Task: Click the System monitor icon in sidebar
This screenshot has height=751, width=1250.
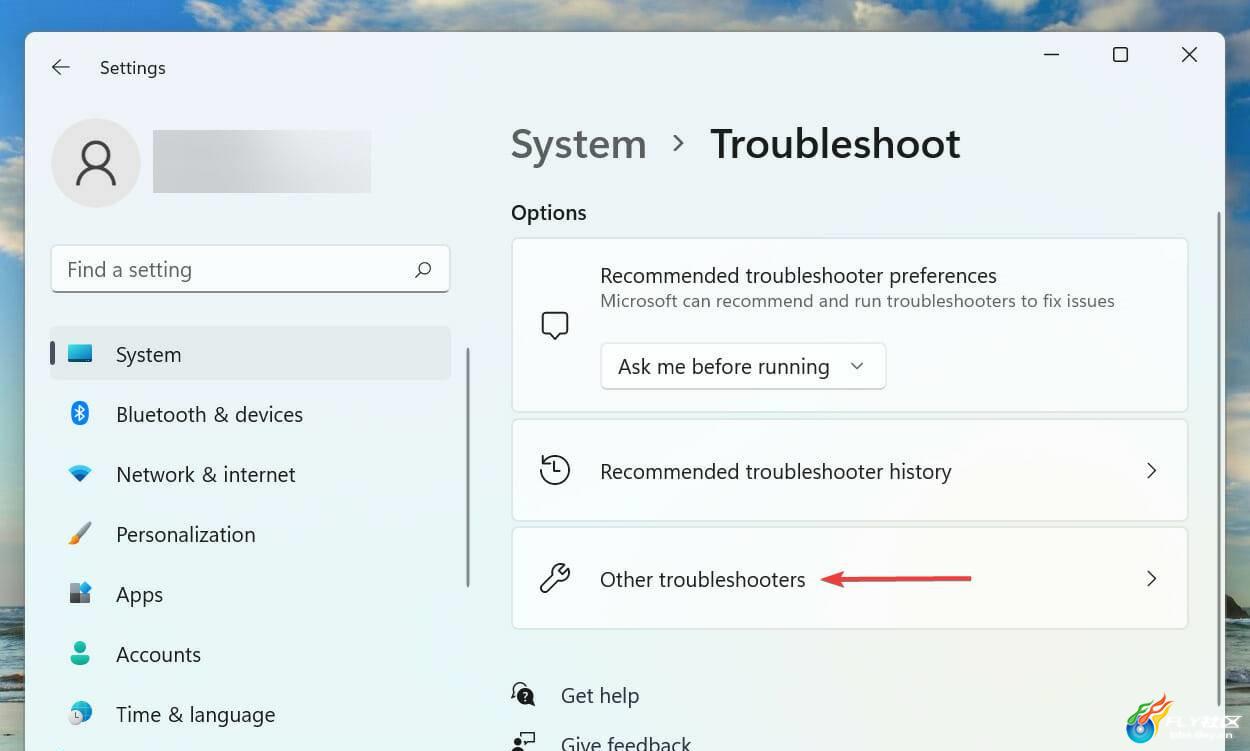Action: point(80,354)
